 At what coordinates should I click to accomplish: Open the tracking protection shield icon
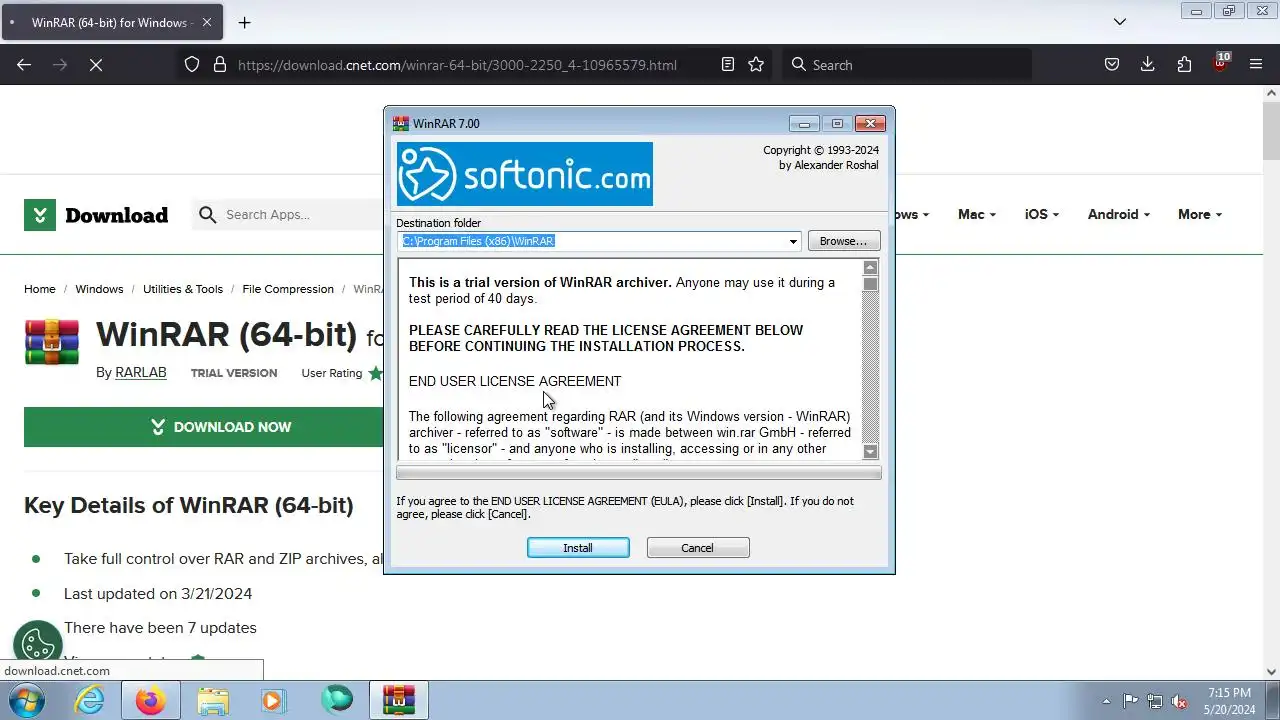coord(192,65)
